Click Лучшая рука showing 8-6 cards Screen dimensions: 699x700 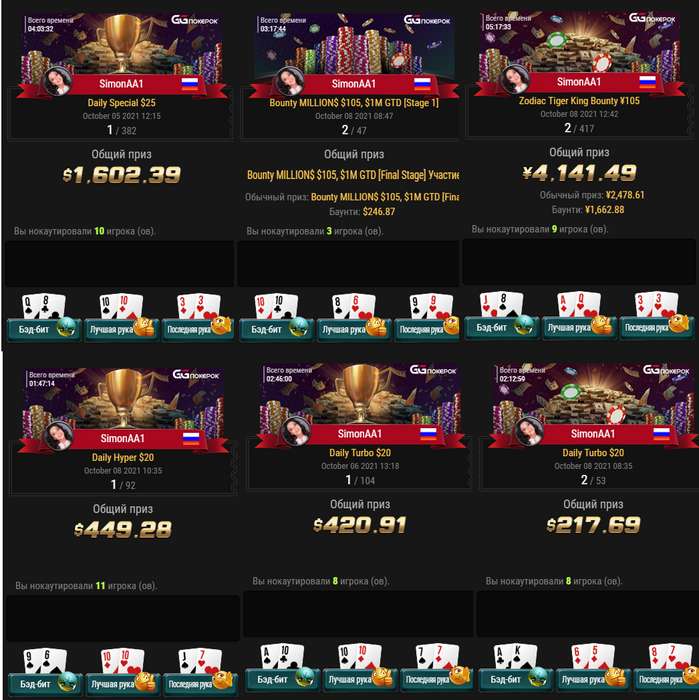(x=354, y=329)
